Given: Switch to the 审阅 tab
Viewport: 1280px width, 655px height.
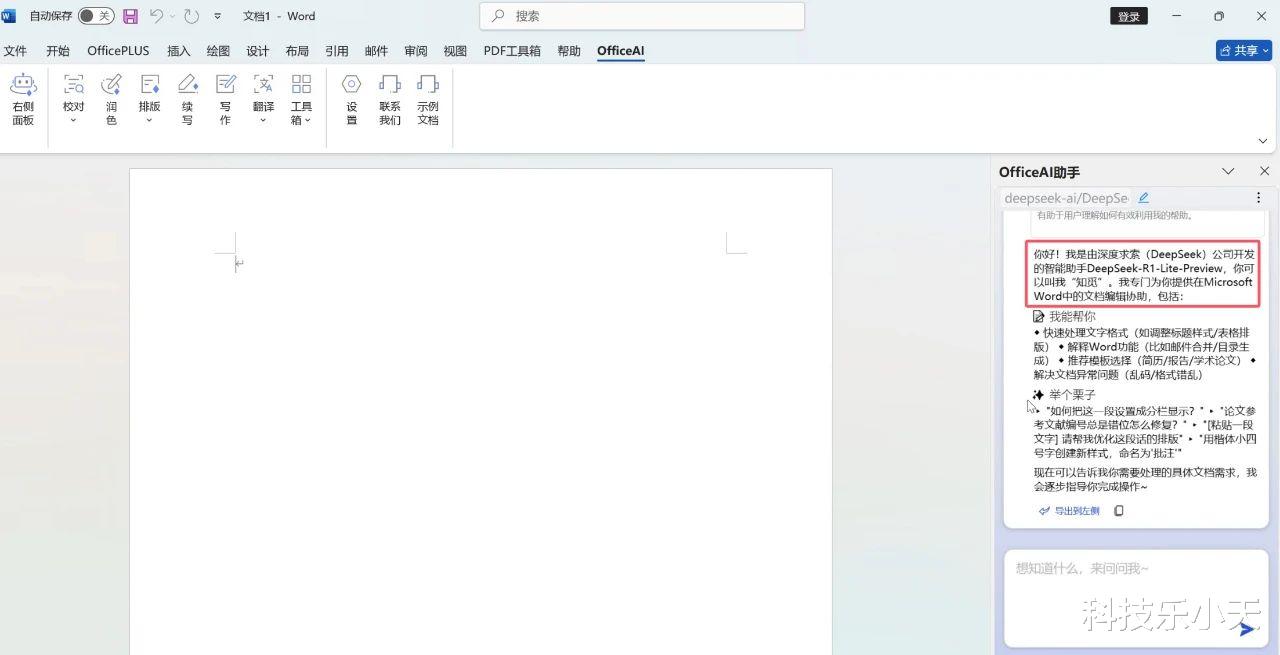Looking at the screenshot, I should (416, 51).
